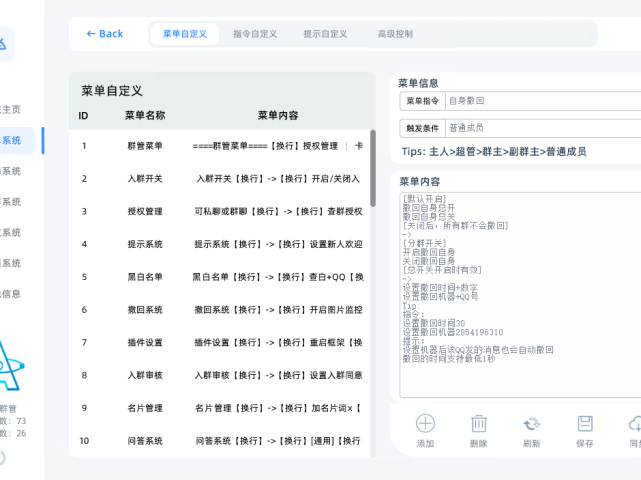Click the 黑白名单【换行】查白+QQ content cell
Viewport: 641px width, 480px height.
(x=278, y=277)
